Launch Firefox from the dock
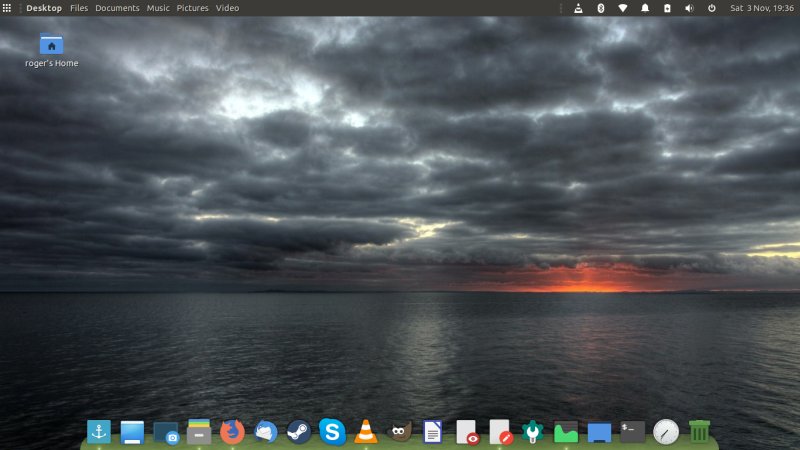800x450 pixels. click(x=232, y=432)
